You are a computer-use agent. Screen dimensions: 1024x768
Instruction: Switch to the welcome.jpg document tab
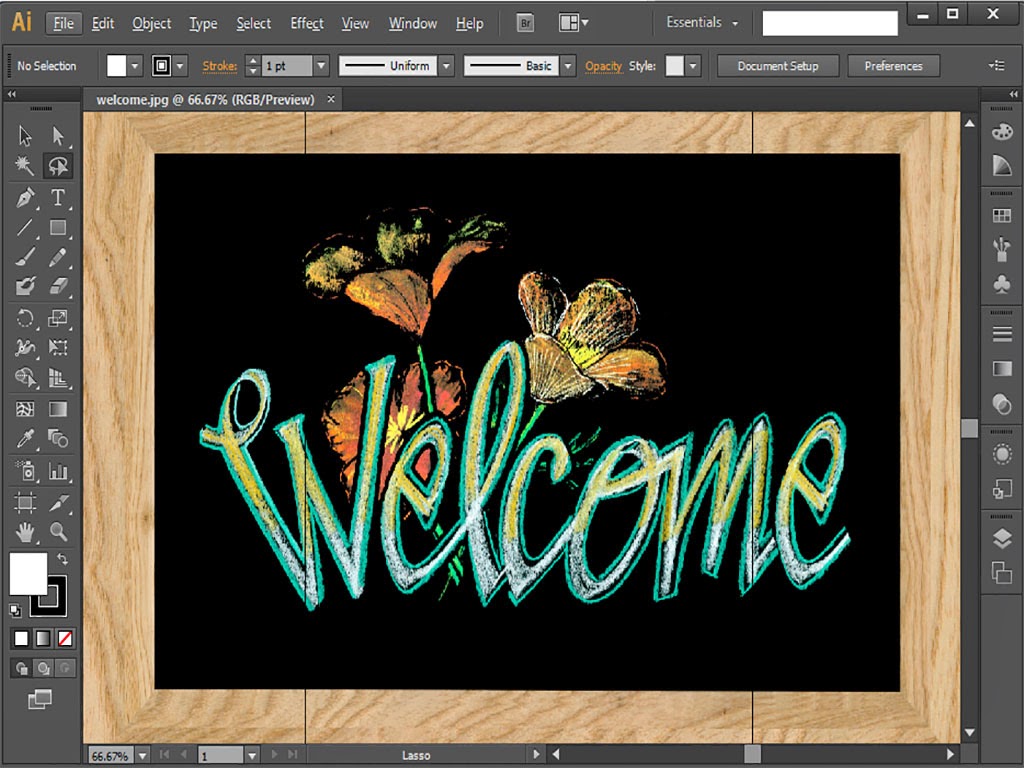[205, 99]
